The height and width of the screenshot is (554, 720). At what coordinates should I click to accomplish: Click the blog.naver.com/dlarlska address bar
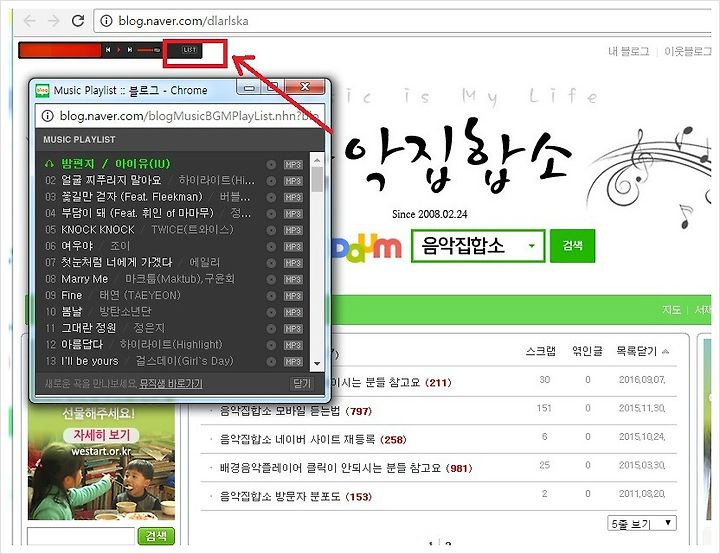(x=402, y=21)
